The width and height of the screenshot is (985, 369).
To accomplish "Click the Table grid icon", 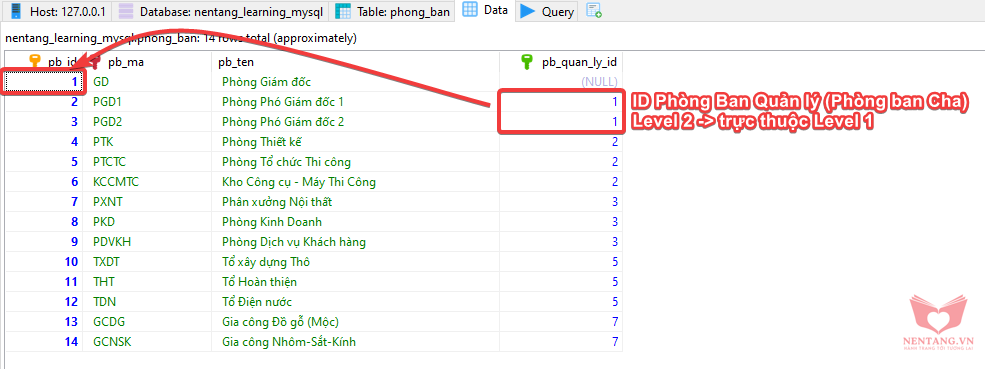I will (343, 11).
